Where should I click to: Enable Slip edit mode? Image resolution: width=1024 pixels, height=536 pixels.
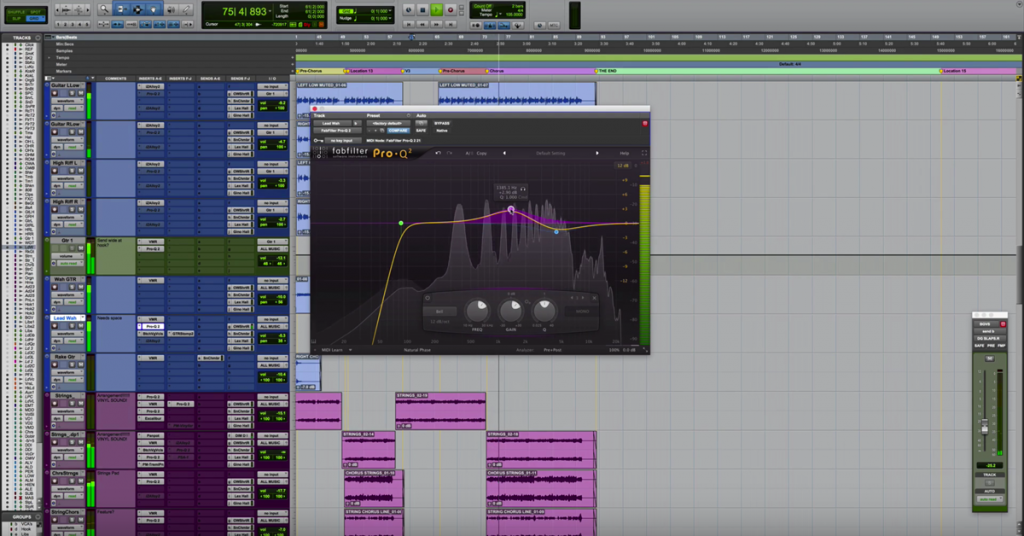pos(16,18)
